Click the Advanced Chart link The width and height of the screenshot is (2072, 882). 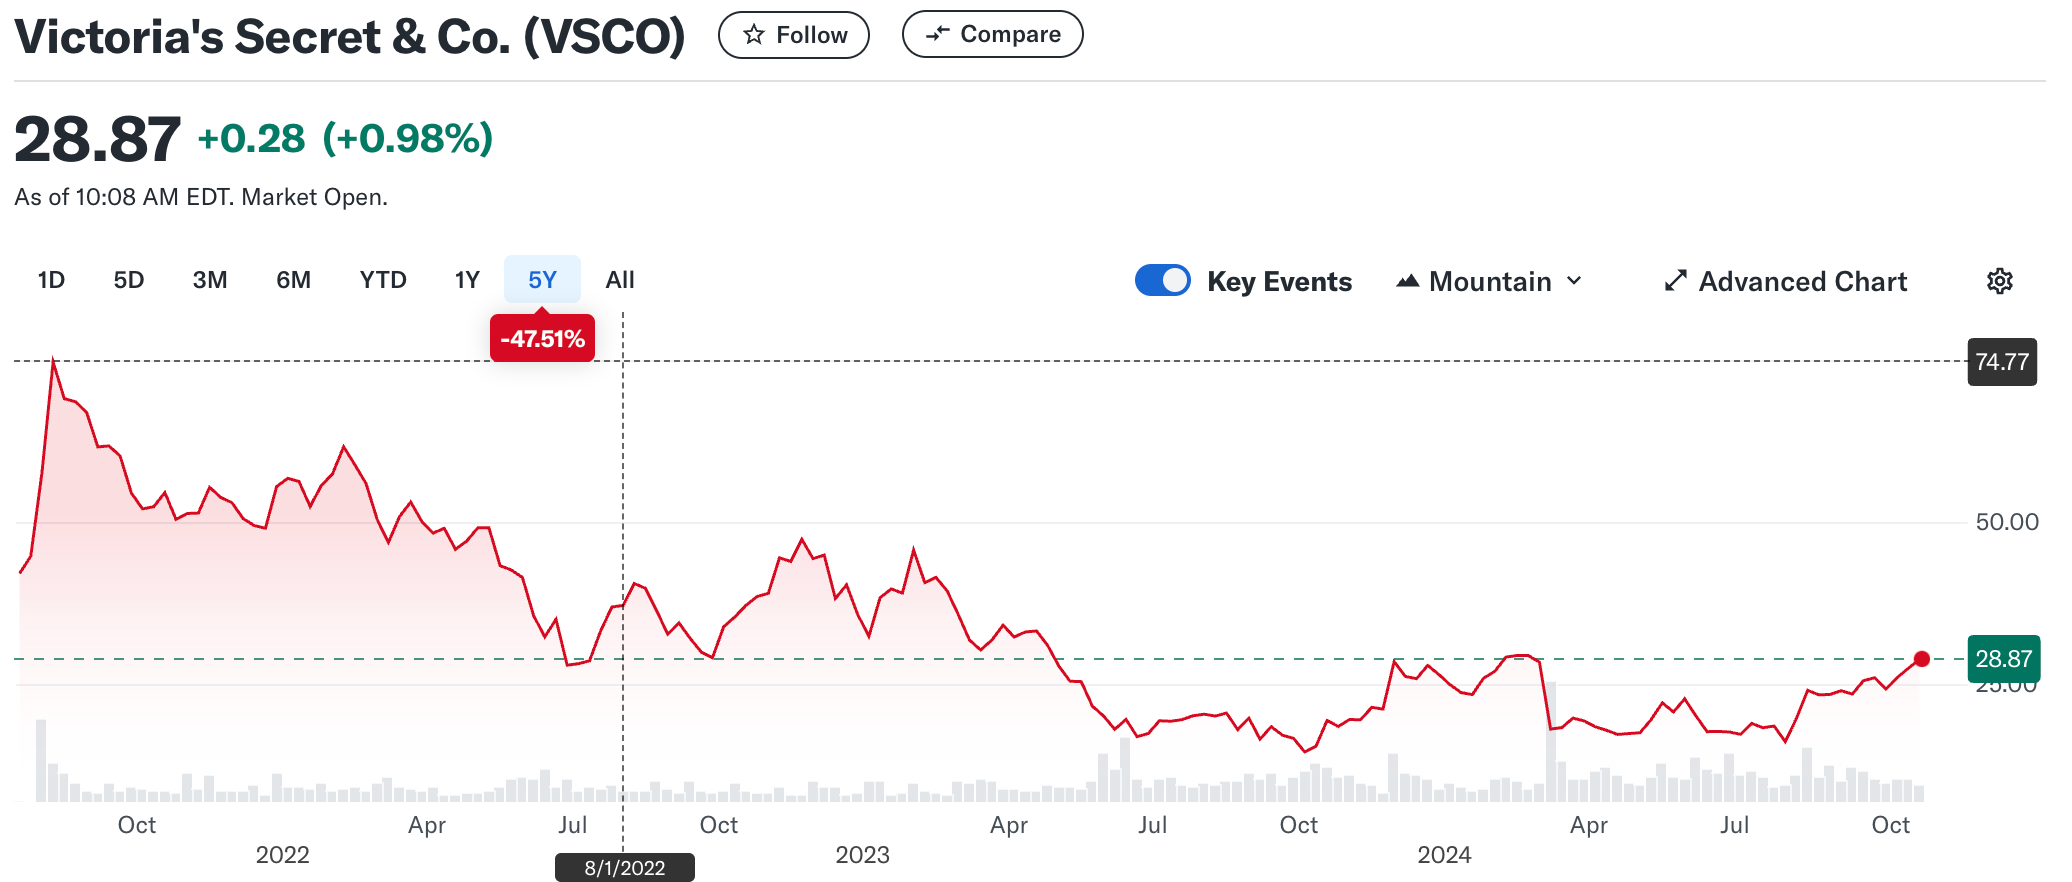tap(1786, 281)
